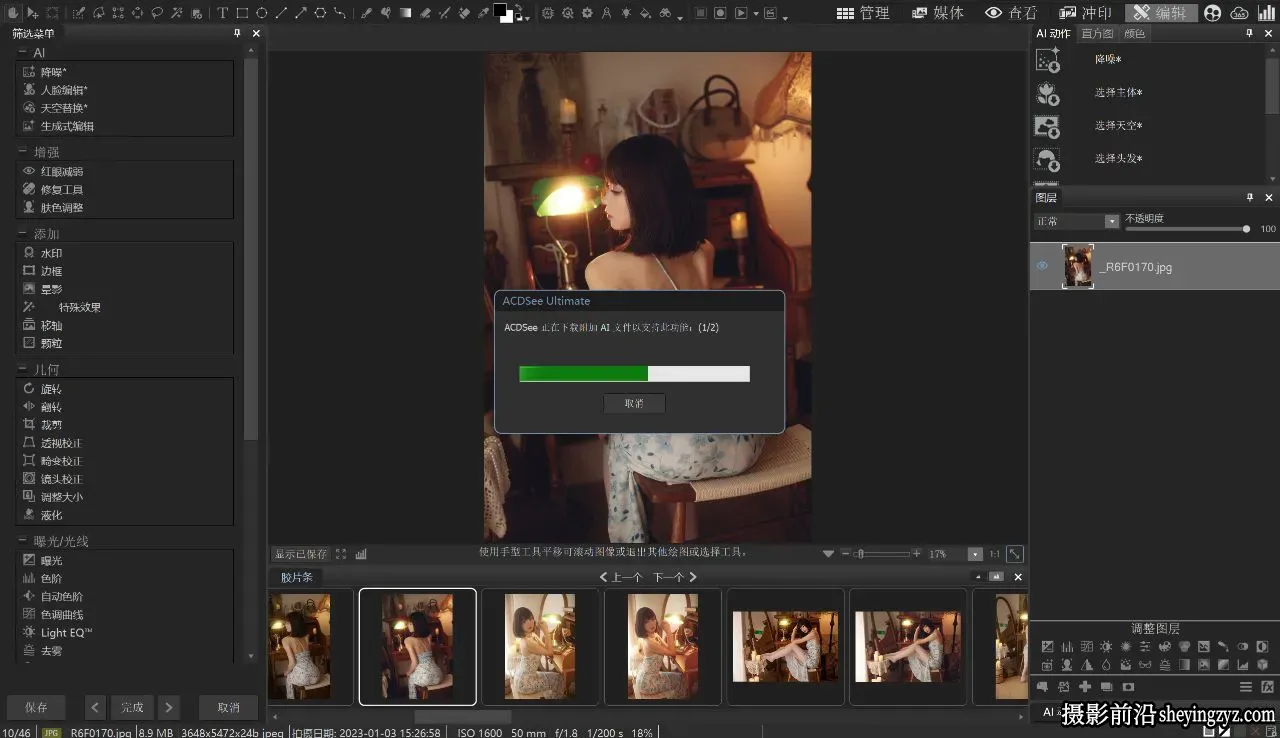Select the Arrow drawing tool
This screenshot has height=738, width=1280.
[300, 13]
